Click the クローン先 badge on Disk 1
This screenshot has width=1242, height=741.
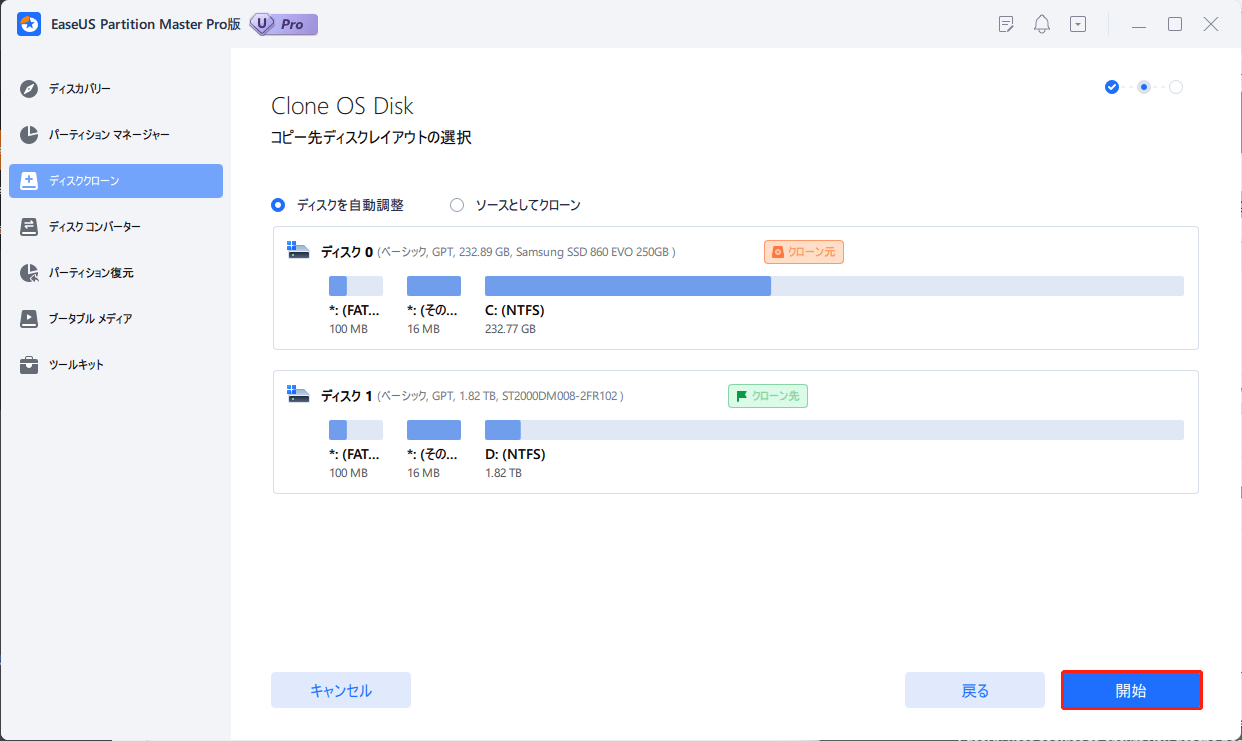tap(767, 396)
